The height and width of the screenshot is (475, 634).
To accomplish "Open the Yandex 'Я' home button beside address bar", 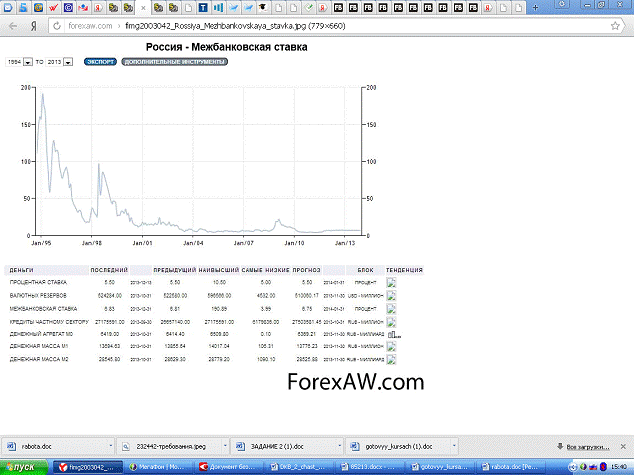I will click(x=34, y=26).
